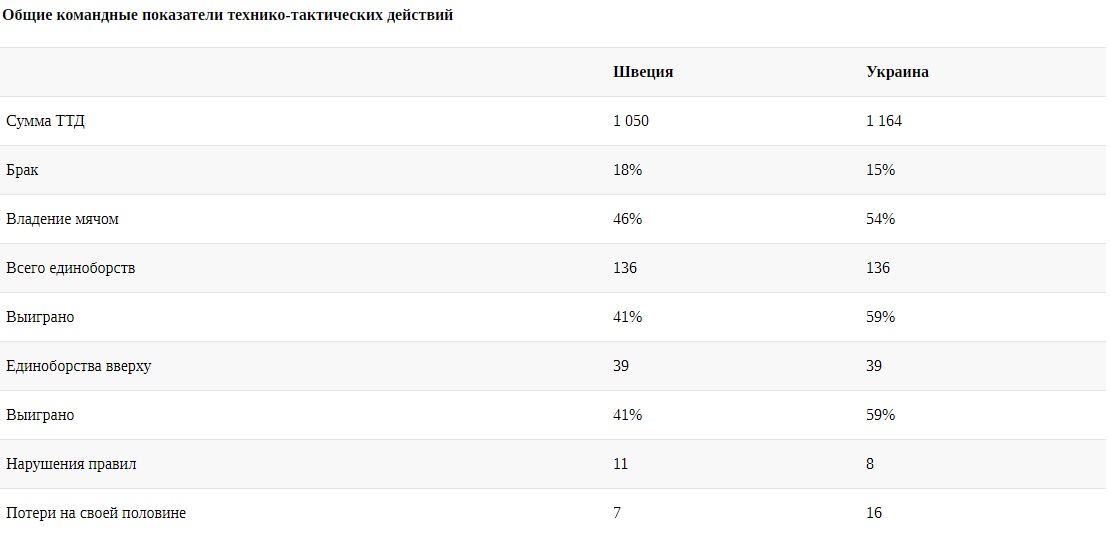Select the Украина column header

(897, 72)
